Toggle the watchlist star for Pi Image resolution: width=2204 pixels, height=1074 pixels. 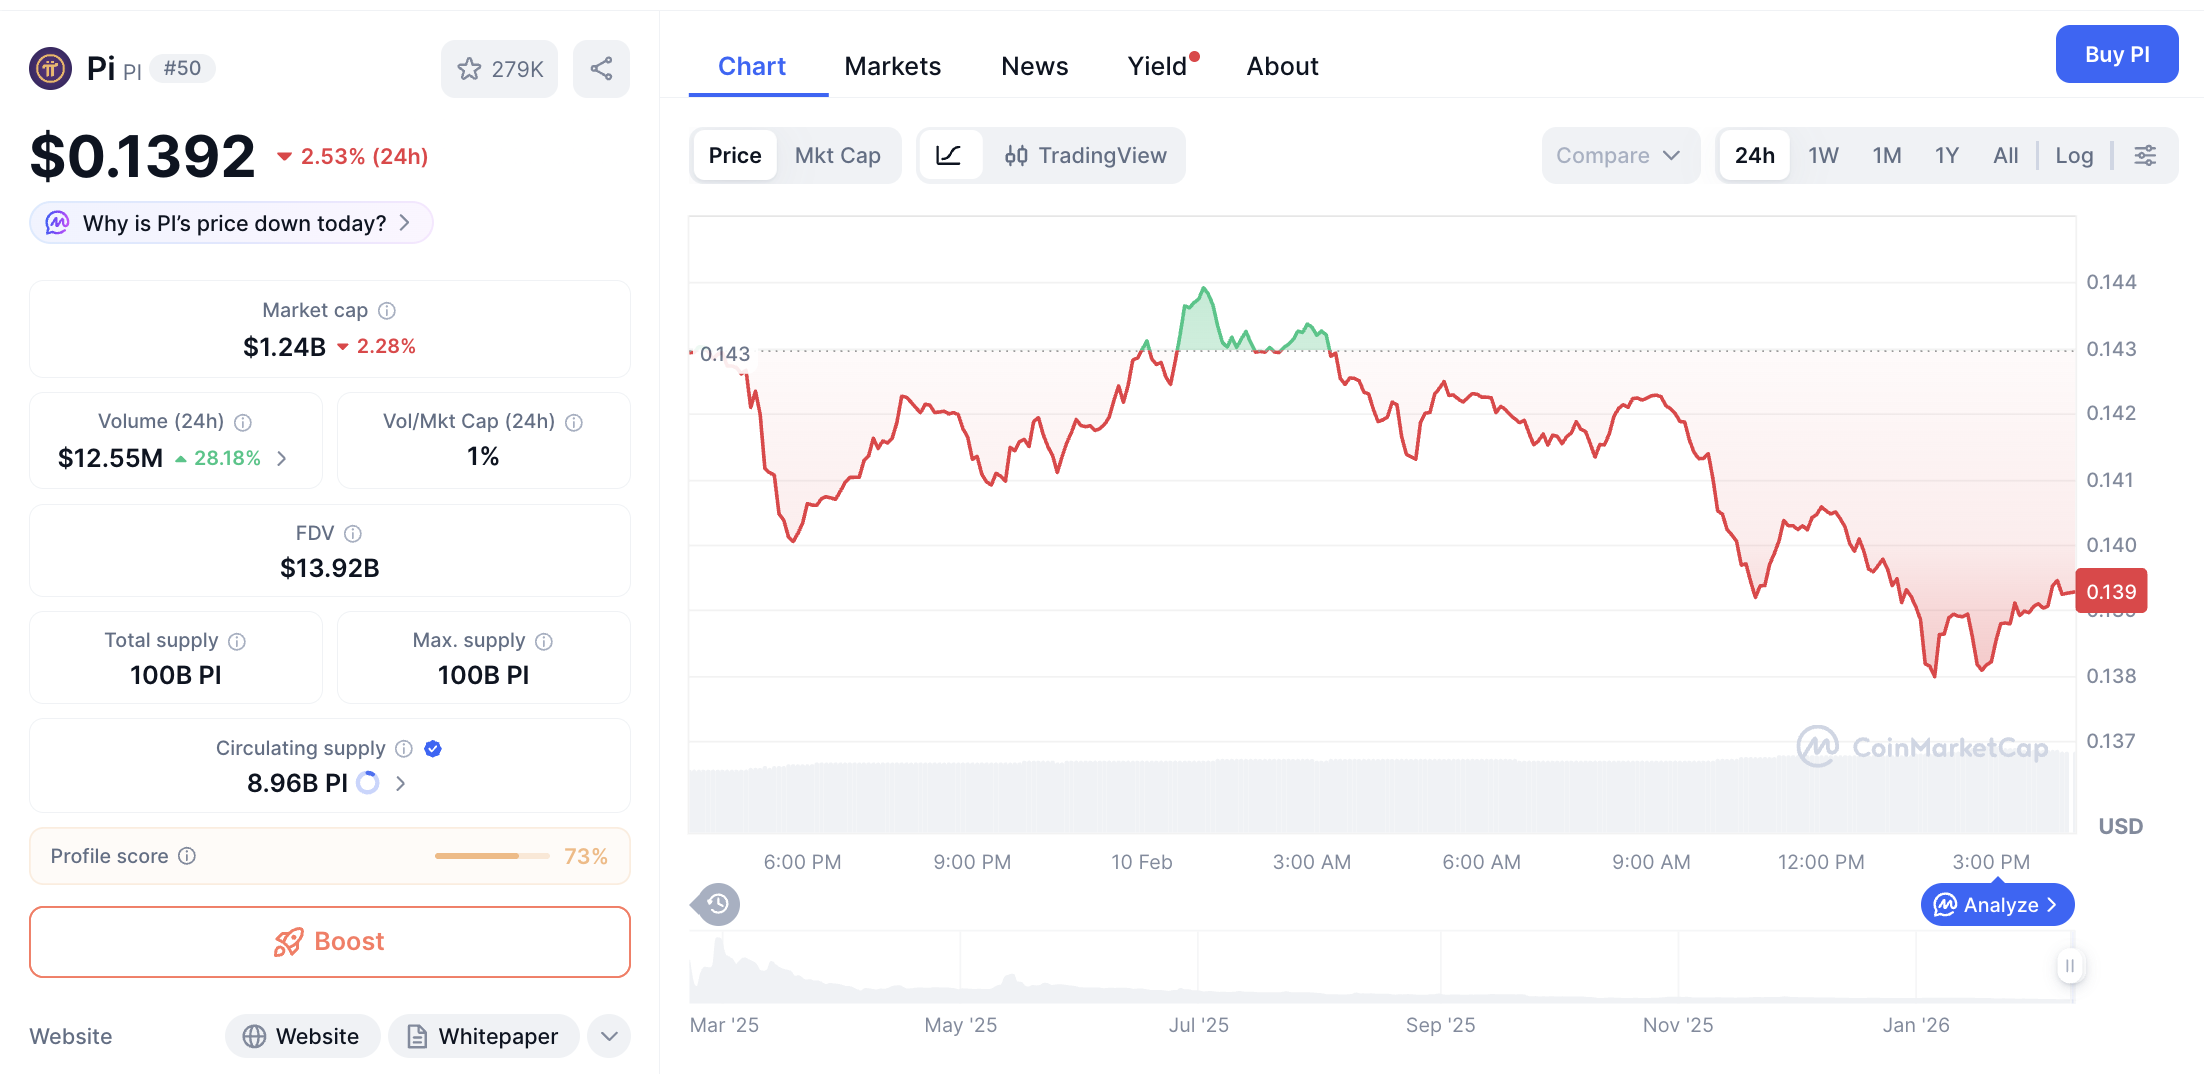(x=469, y=68)
